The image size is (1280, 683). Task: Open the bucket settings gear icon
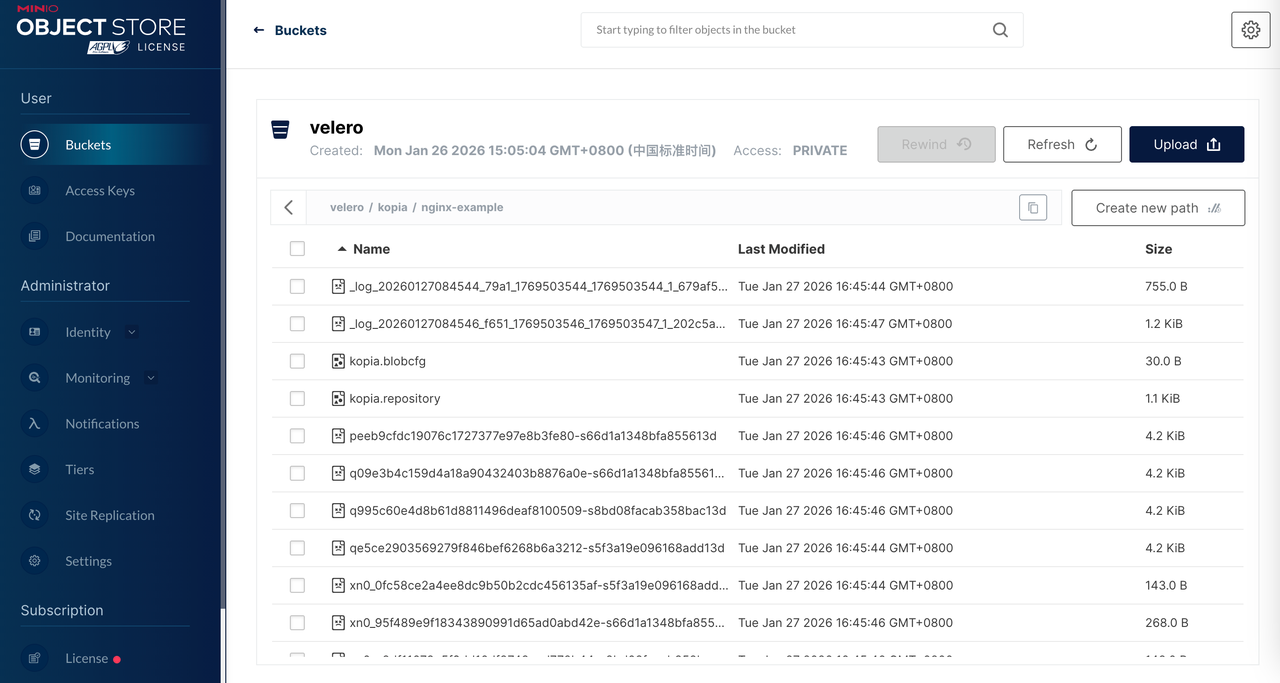point(1250,30)
